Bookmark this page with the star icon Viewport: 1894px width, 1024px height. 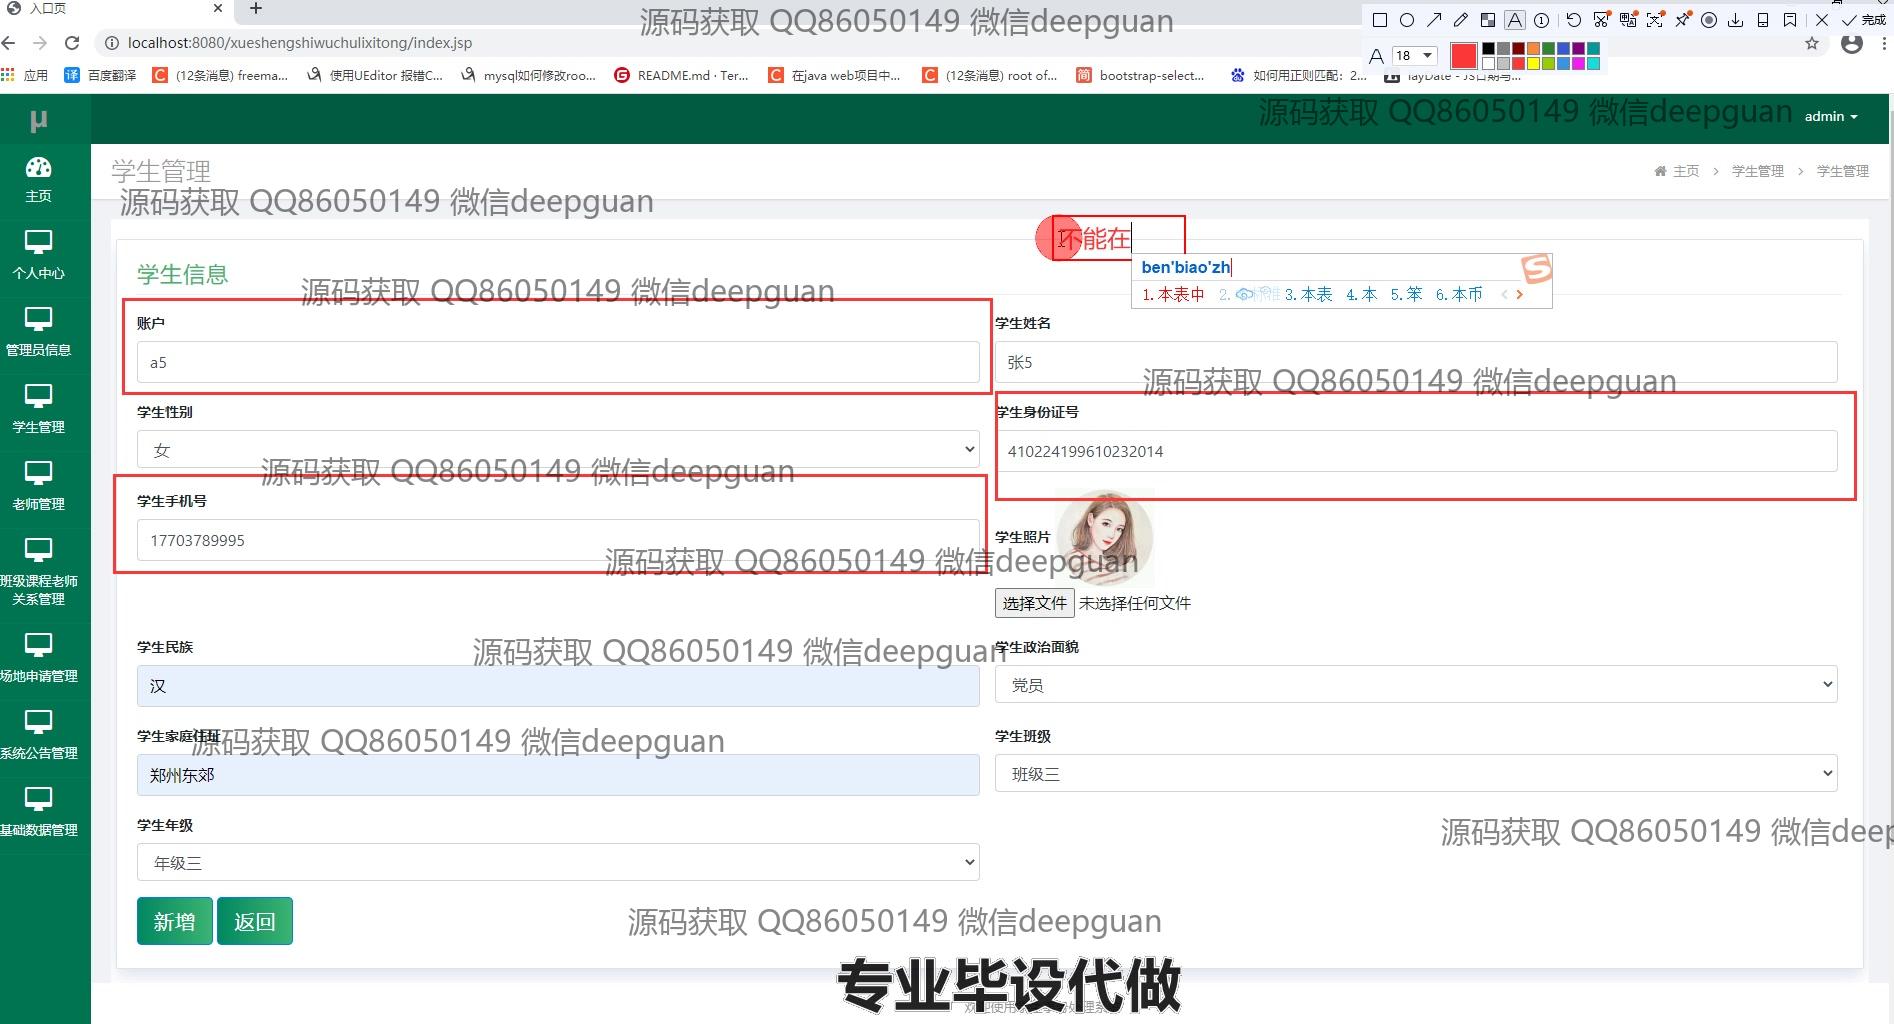(1812, 44)
